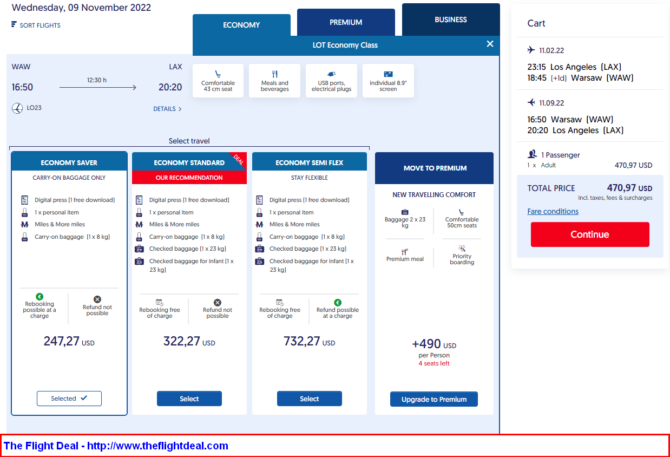Viewport: 670px width, 457px height.
Task: Click the USB ports, electrical plugs tile
Action: [x=331, y=81]
